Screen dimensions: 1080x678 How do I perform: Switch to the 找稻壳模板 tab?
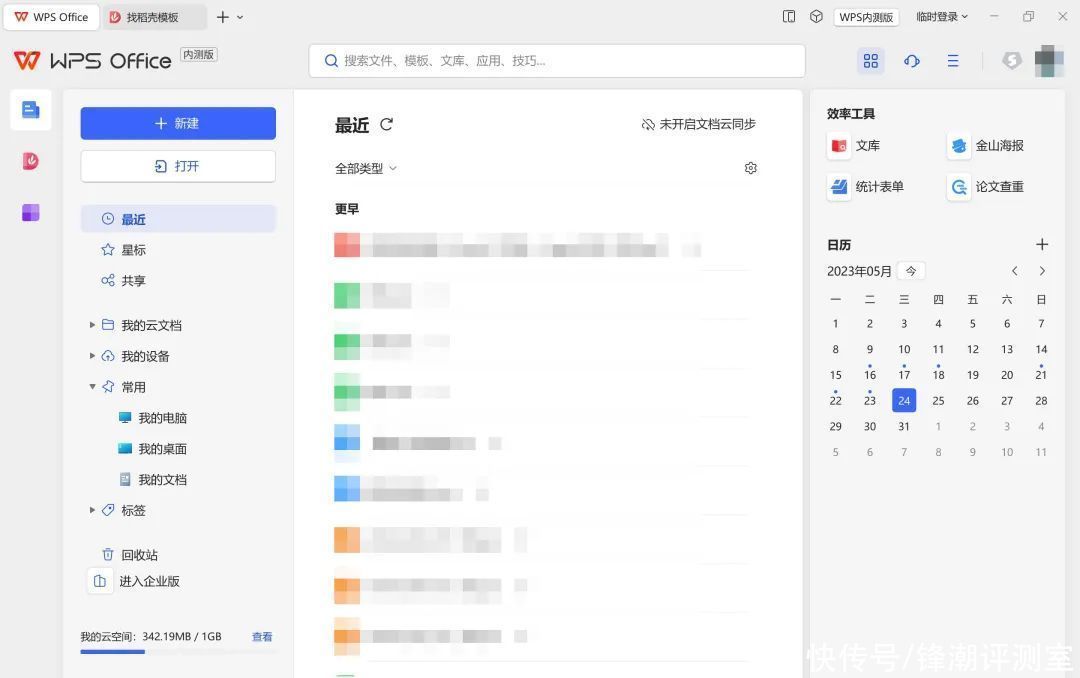pos(154,17)
